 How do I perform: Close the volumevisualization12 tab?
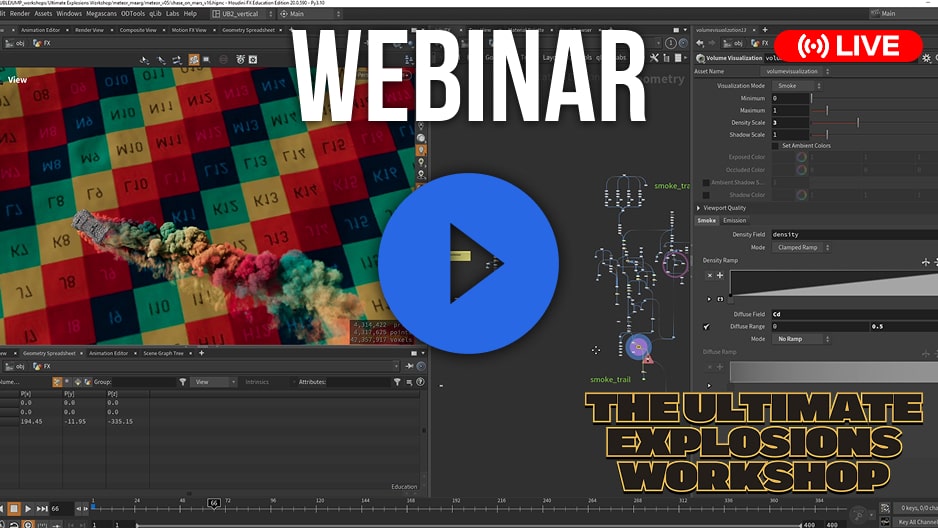[x=754, y=30]
